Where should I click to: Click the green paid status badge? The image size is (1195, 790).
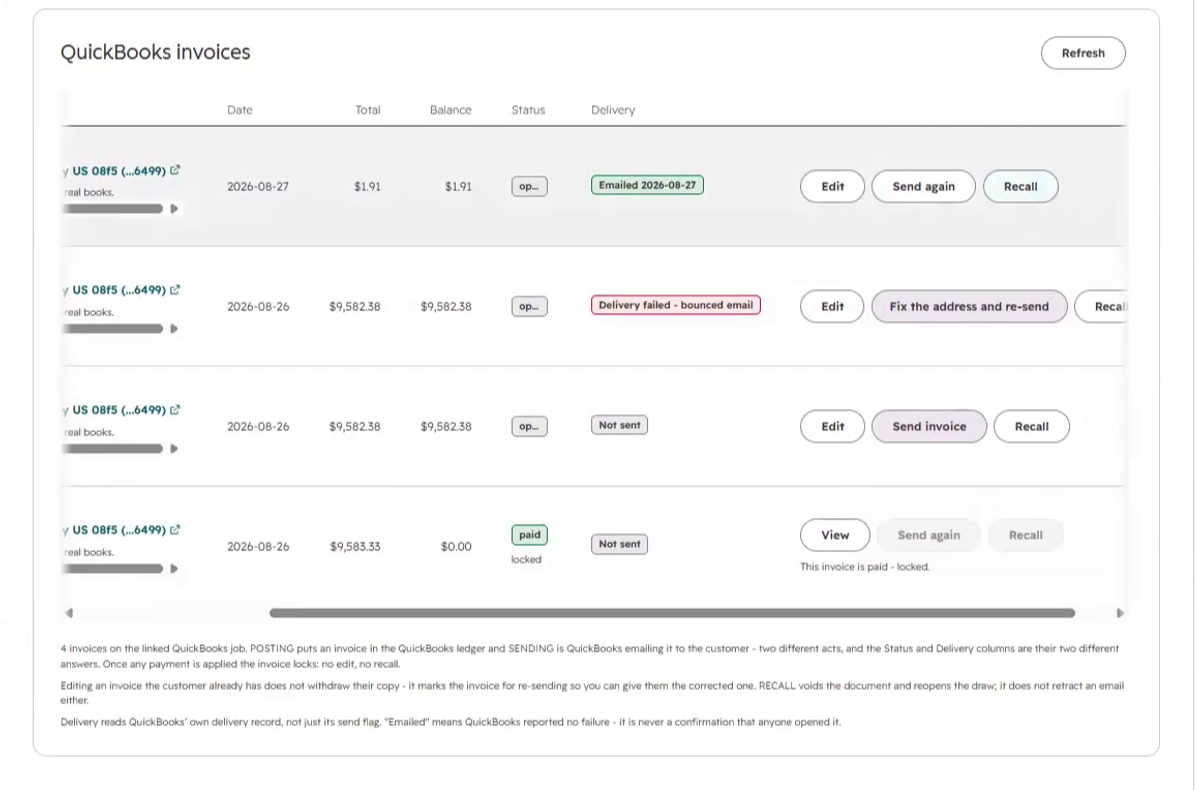[x=530, y=535]
